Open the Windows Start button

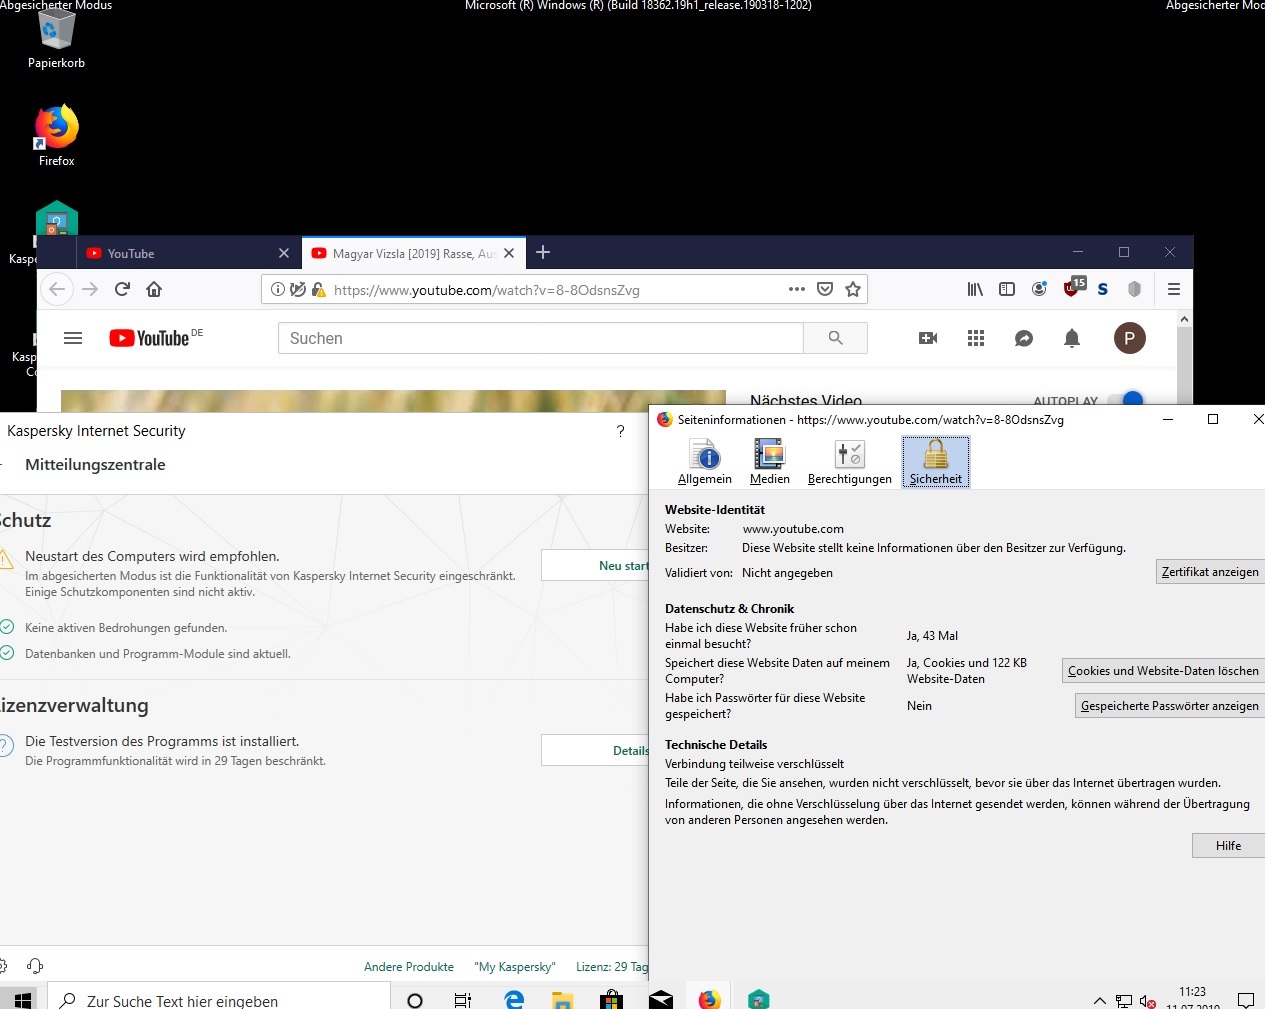click(24, 999)
